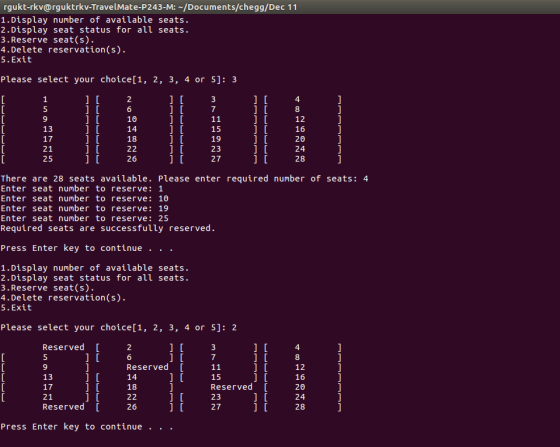The height and width of the screenshot is (447, 560).
Task: Click seat 28 in the first seat grid
Action: pos(300,159)
